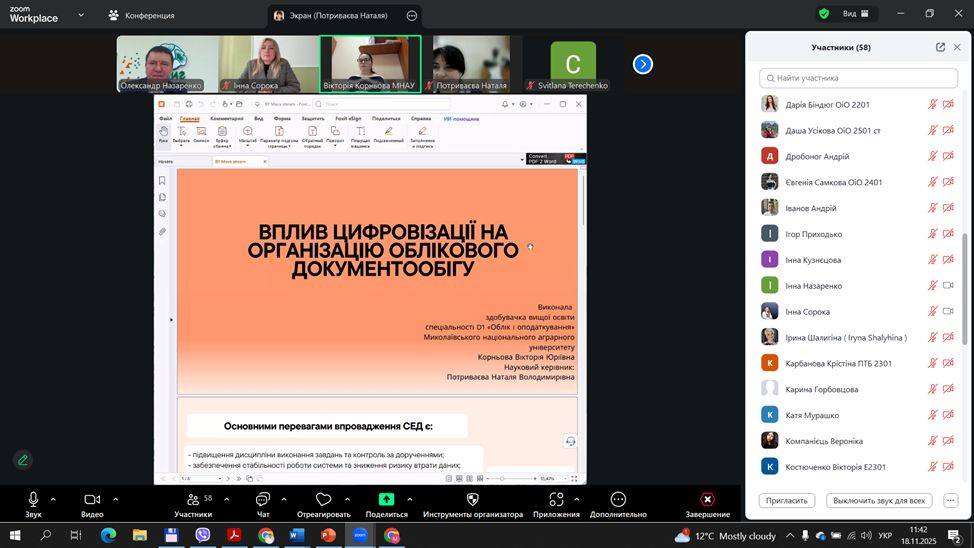The image size is (974, 548).
Task: Toggle microphone for Іванов Андрій
Action: [932, 208]
